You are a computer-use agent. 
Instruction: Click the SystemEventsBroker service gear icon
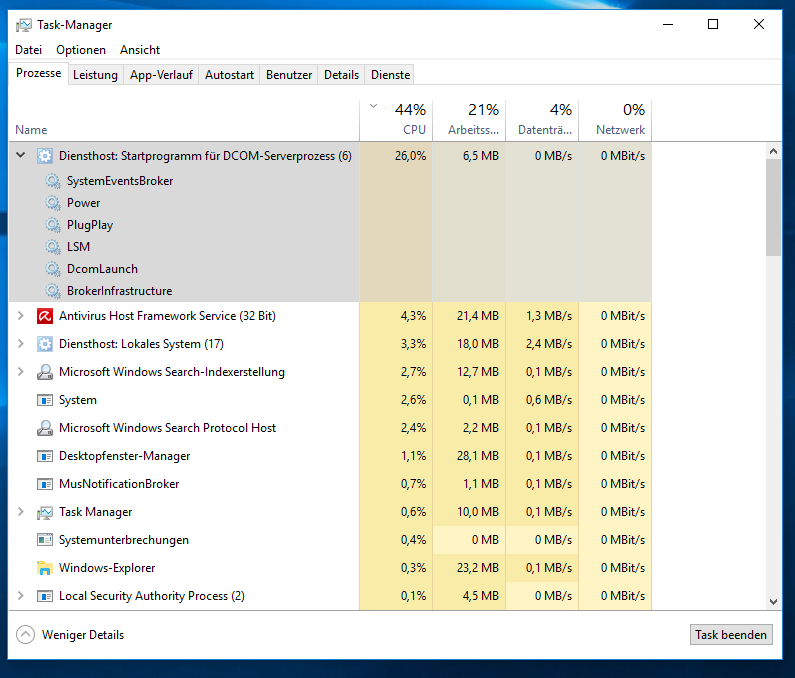53,181
